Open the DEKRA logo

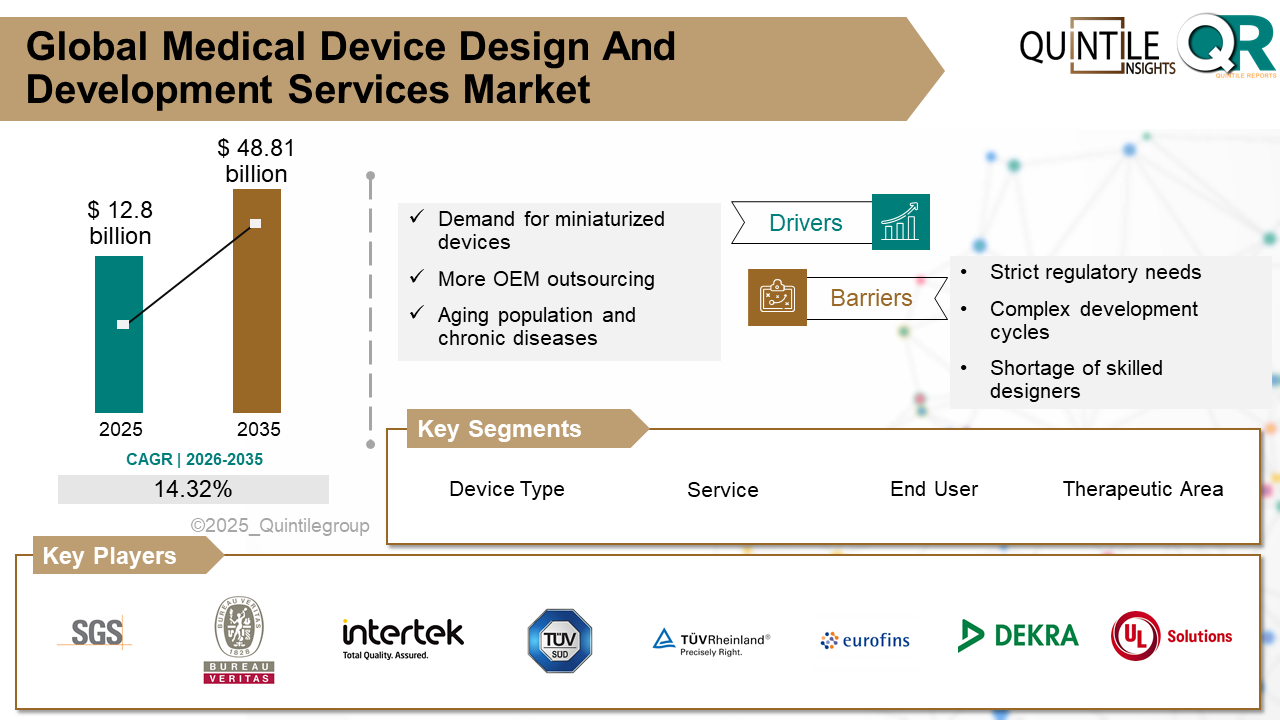pyautogui.click(x=1018, y=635)
